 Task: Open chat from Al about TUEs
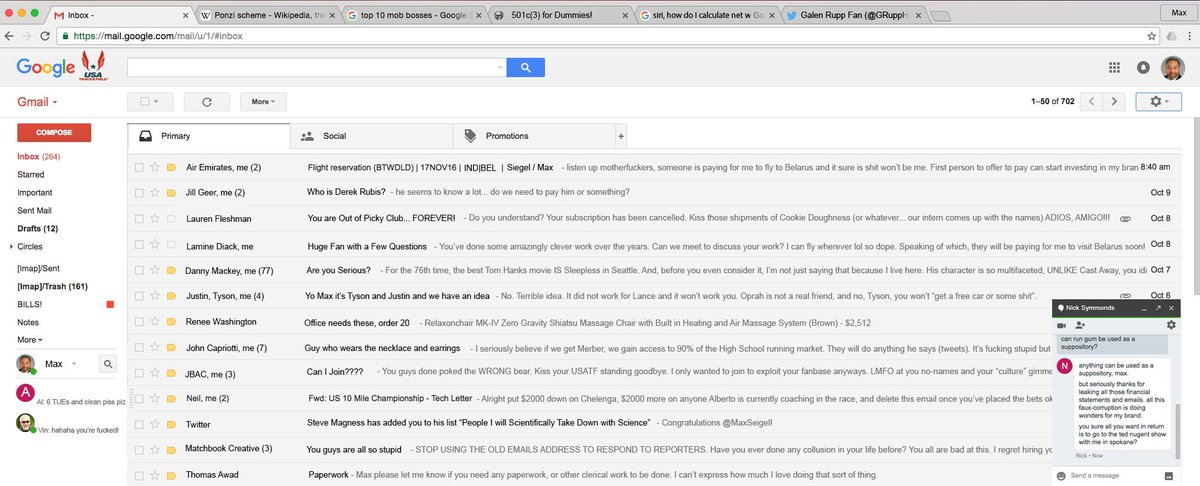pos(70,395)
